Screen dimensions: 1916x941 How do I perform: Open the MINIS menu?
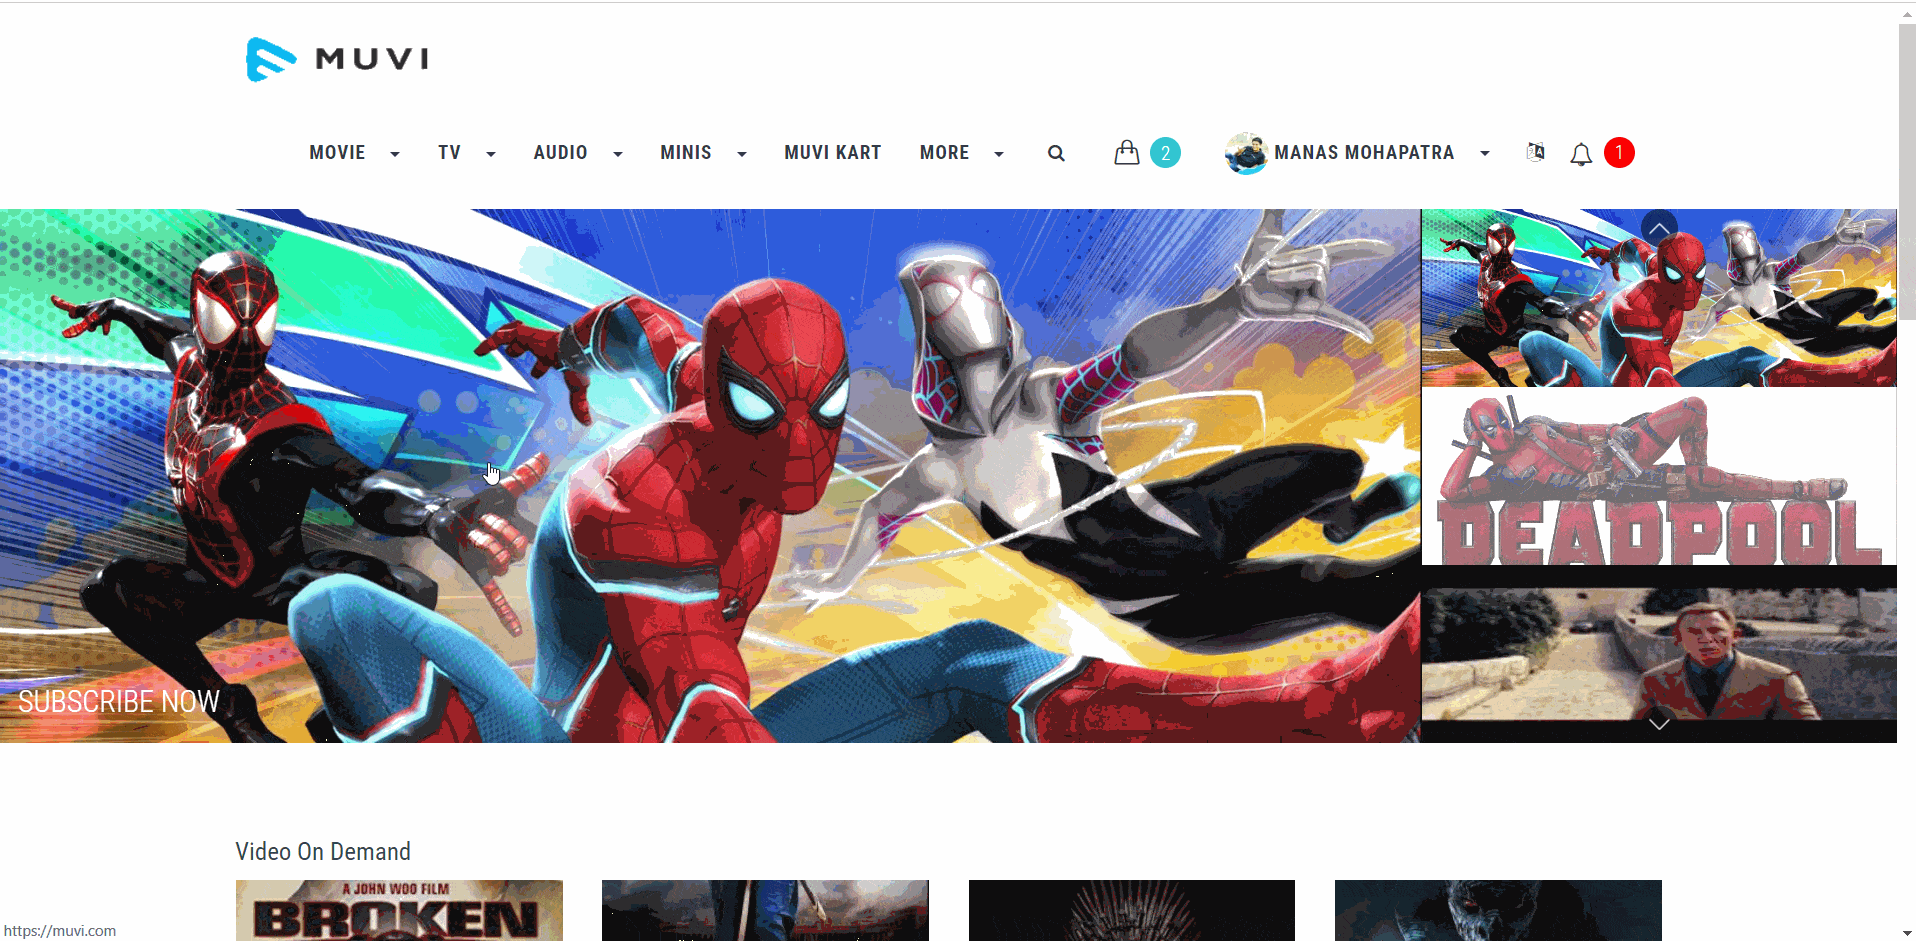[686, 153]
